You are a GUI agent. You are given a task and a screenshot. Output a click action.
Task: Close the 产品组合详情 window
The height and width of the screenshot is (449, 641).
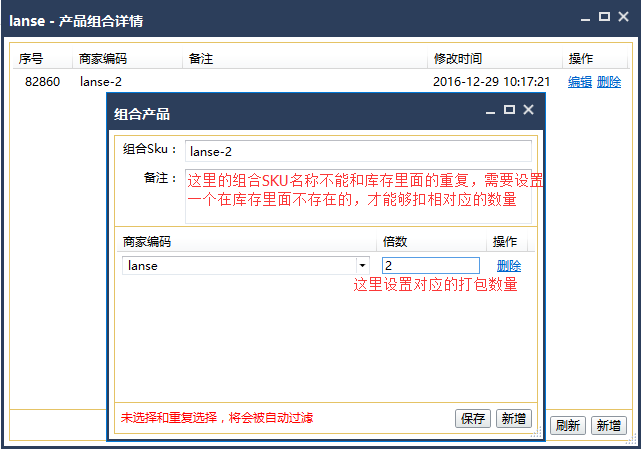click(623, 17)
